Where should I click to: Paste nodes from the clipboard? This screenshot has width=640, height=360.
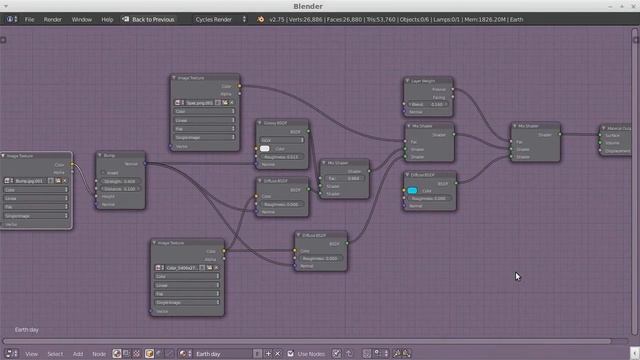click(x=406, y=353)
